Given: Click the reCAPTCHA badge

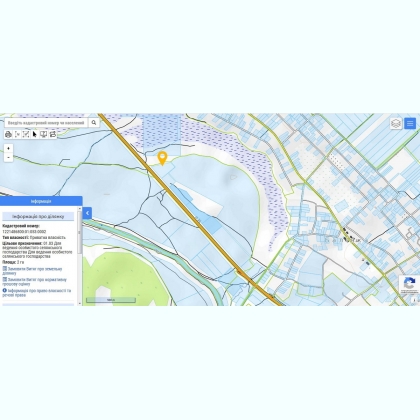Looking at the screenshot, I should [409, 285].
